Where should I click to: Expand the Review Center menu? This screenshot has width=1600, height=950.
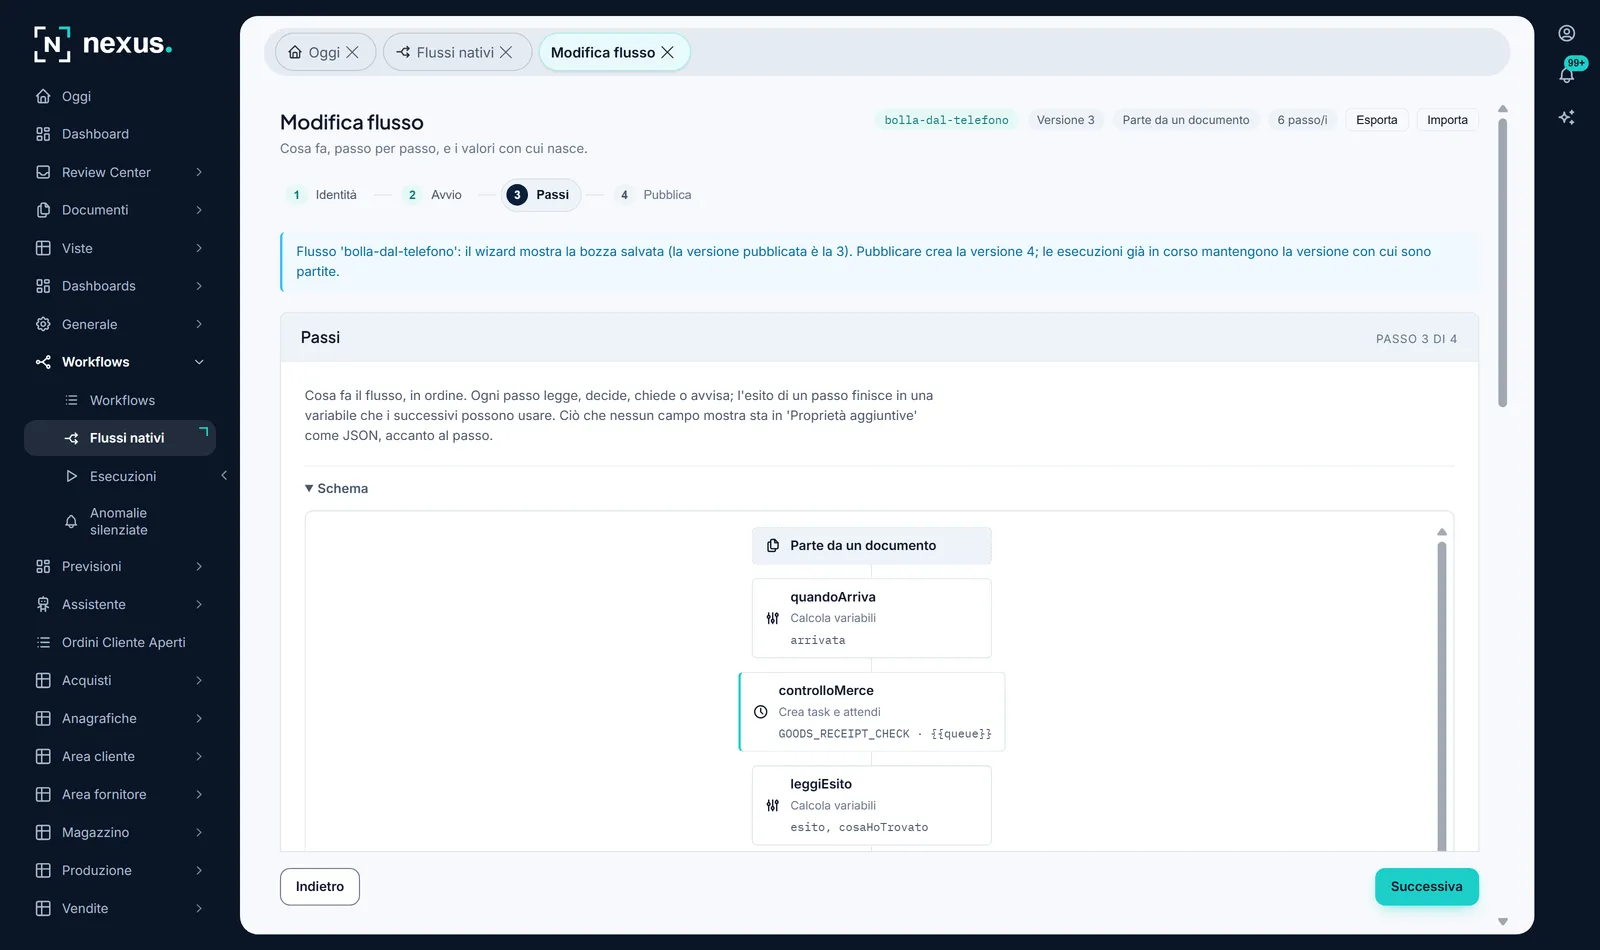(x=199, y=172)
